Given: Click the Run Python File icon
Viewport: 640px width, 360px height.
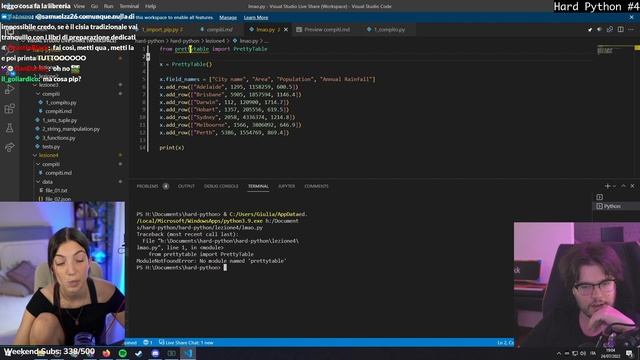Looking at the screenshot, I should [x=590, y=29].
